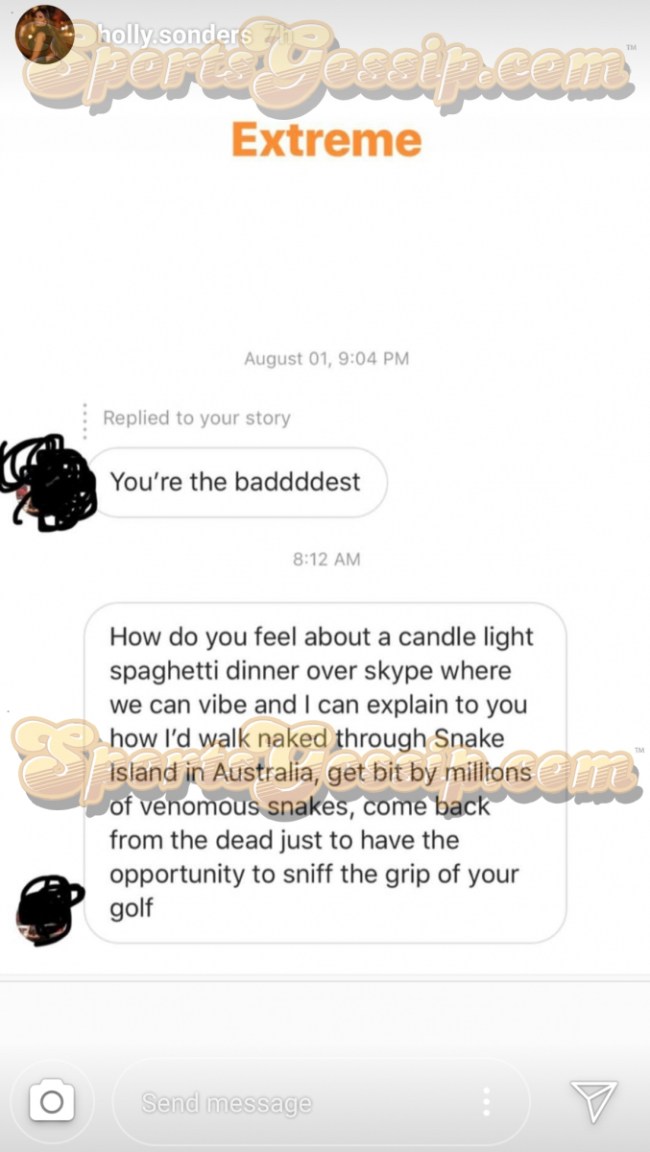The width and height of the screenshot is (650, 1152).
Task: Click the August 01, 9:04 PM timestamp
Action: pyautogui.click(x=326, y=359)
